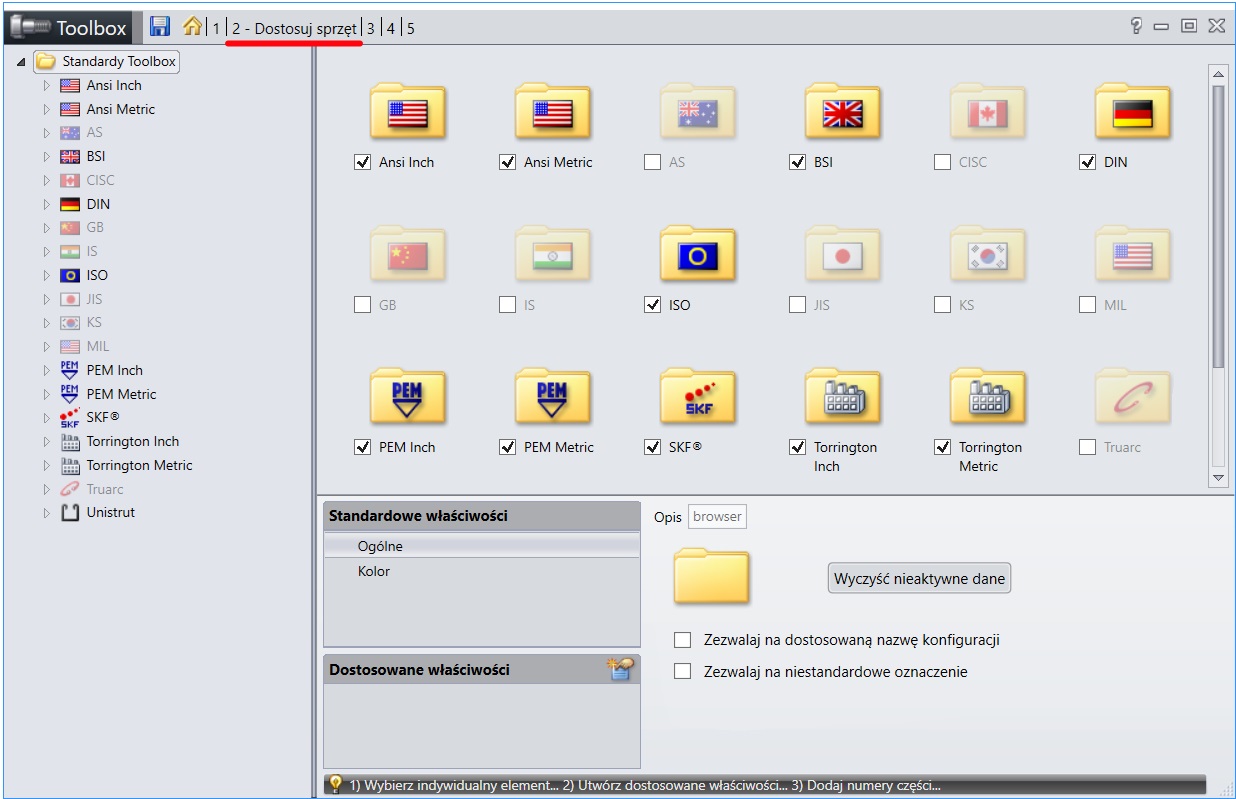Go to step 5 tab
This screenshot has width=1236, height=799.
coord(411,28)
